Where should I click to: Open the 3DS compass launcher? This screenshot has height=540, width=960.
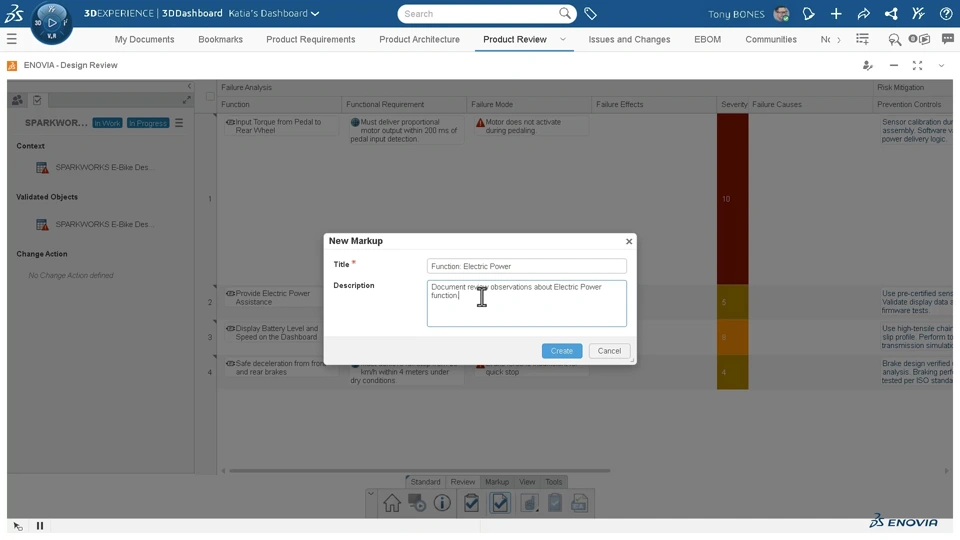[x=51, y=23]
